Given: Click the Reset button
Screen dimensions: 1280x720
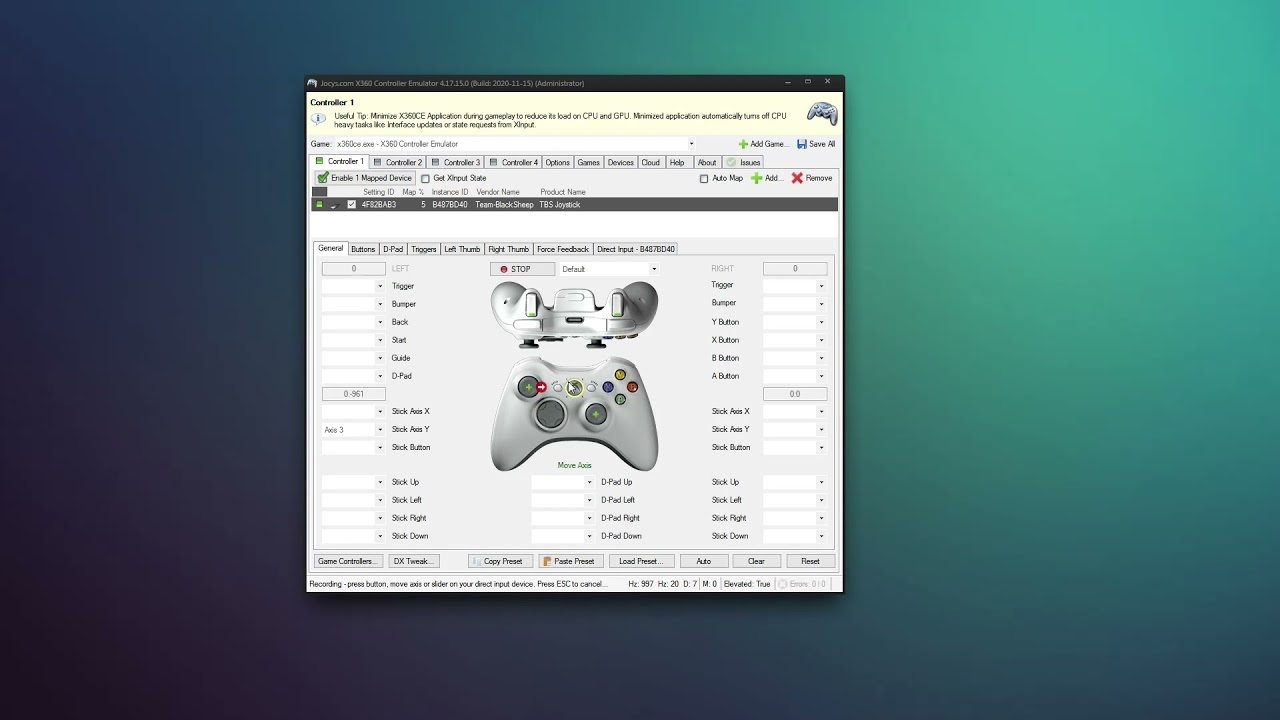Looking at the screenshot, I should click(x=810, y=561).
